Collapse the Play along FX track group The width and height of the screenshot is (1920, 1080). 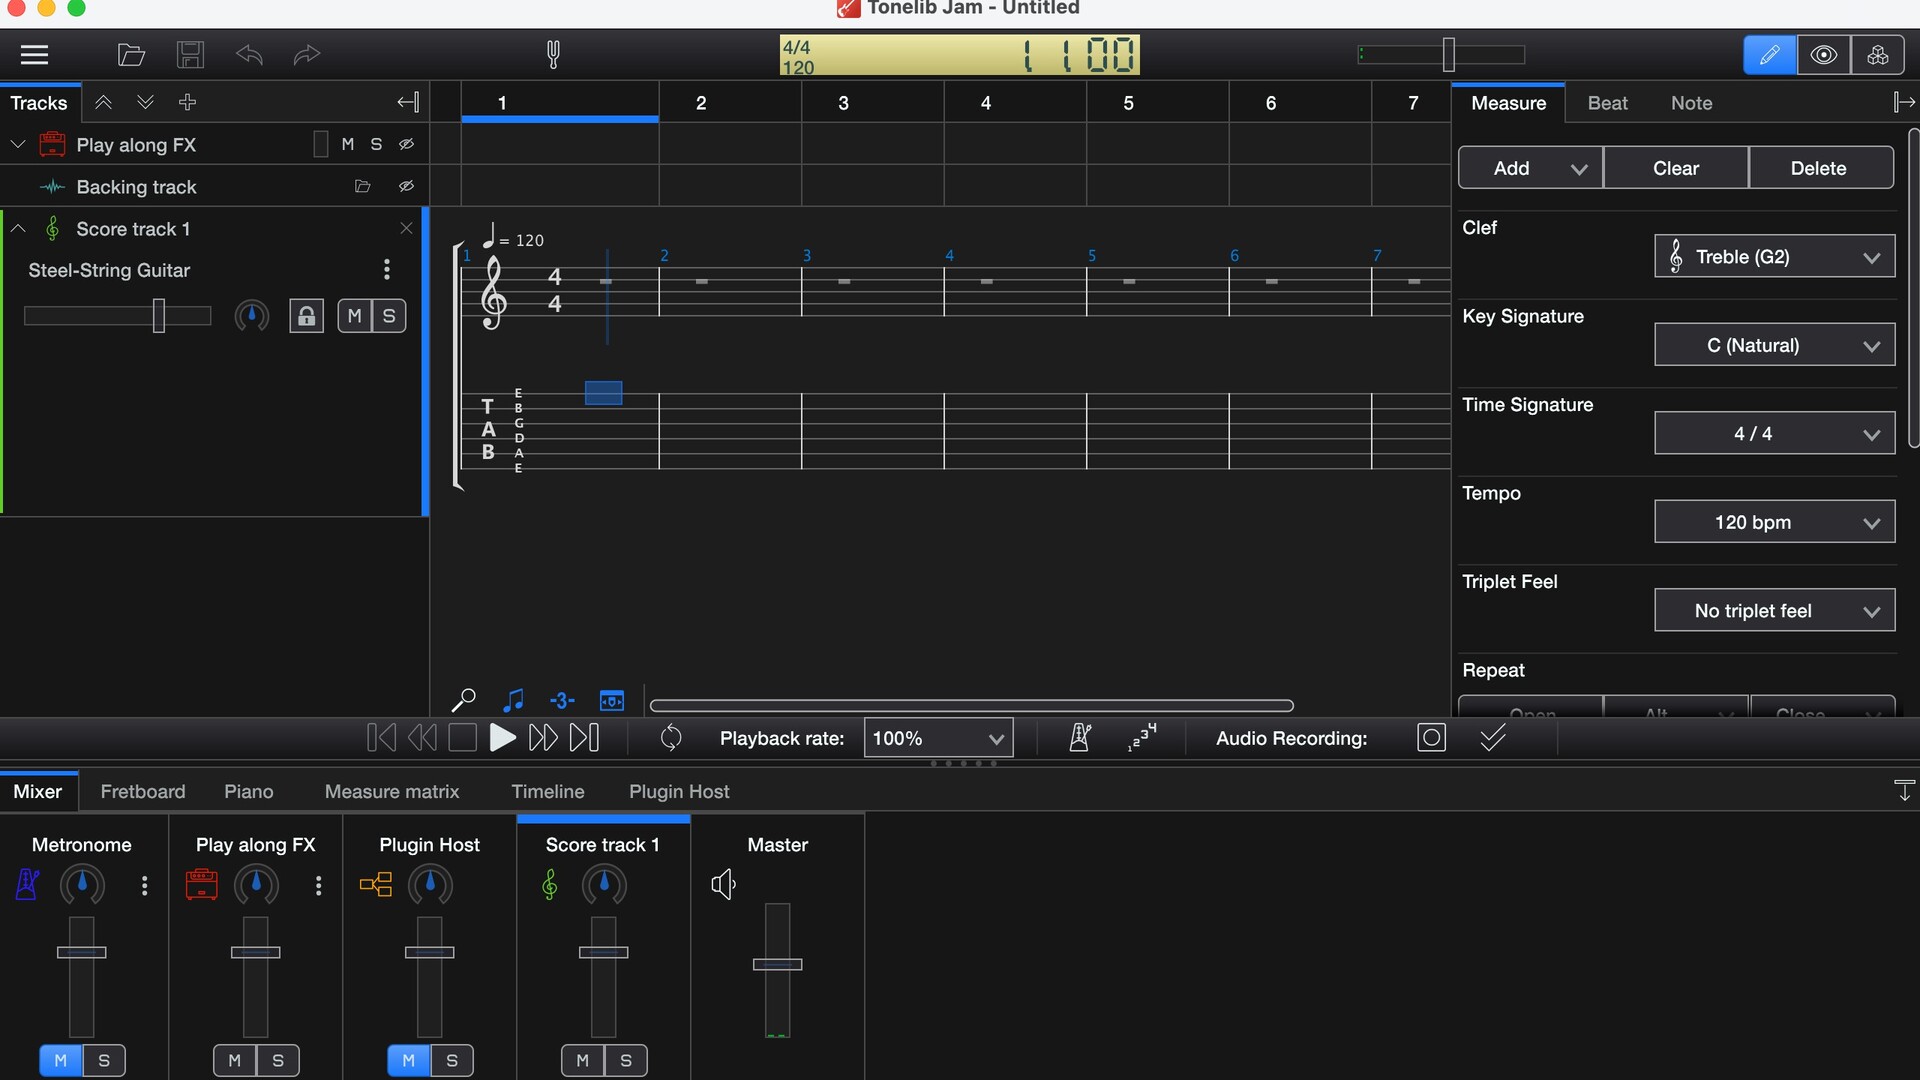pyautogui.click(x=18, y=145)
